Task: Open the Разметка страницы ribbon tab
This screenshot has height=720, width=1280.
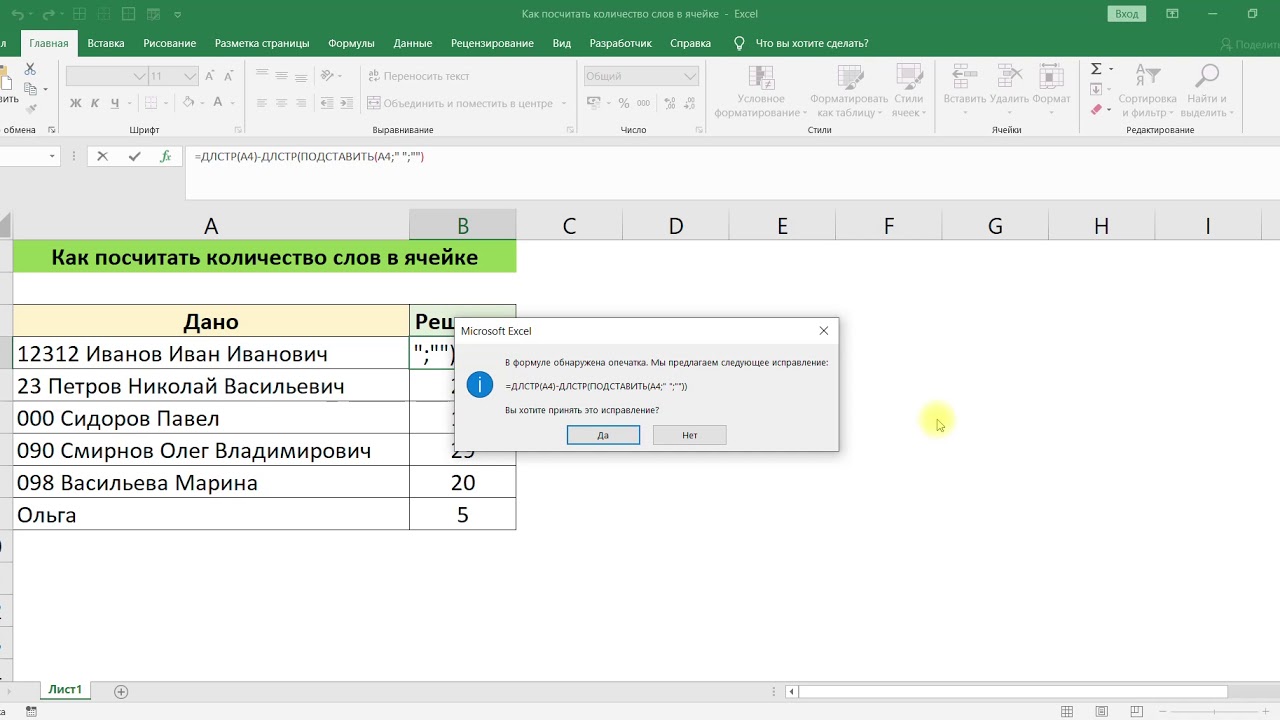Action: pos(262,43)
